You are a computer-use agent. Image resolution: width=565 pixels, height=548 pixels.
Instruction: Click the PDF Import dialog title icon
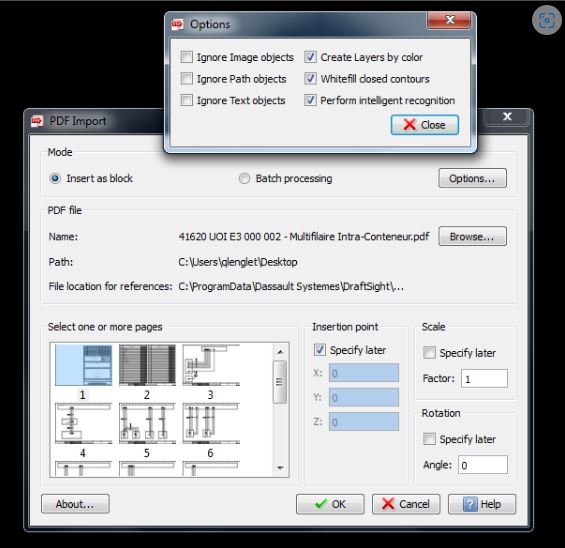pyautogui.click(x=37, y=121)
